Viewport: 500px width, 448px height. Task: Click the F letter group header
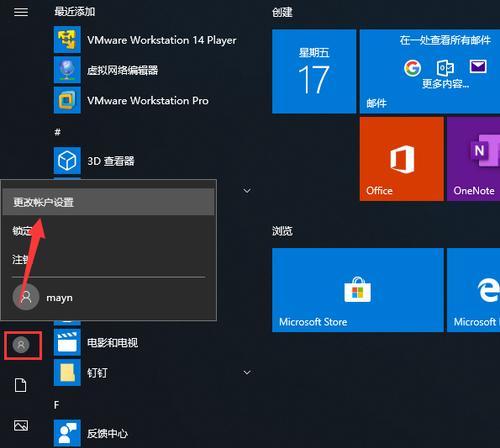(x=56, y=405)
